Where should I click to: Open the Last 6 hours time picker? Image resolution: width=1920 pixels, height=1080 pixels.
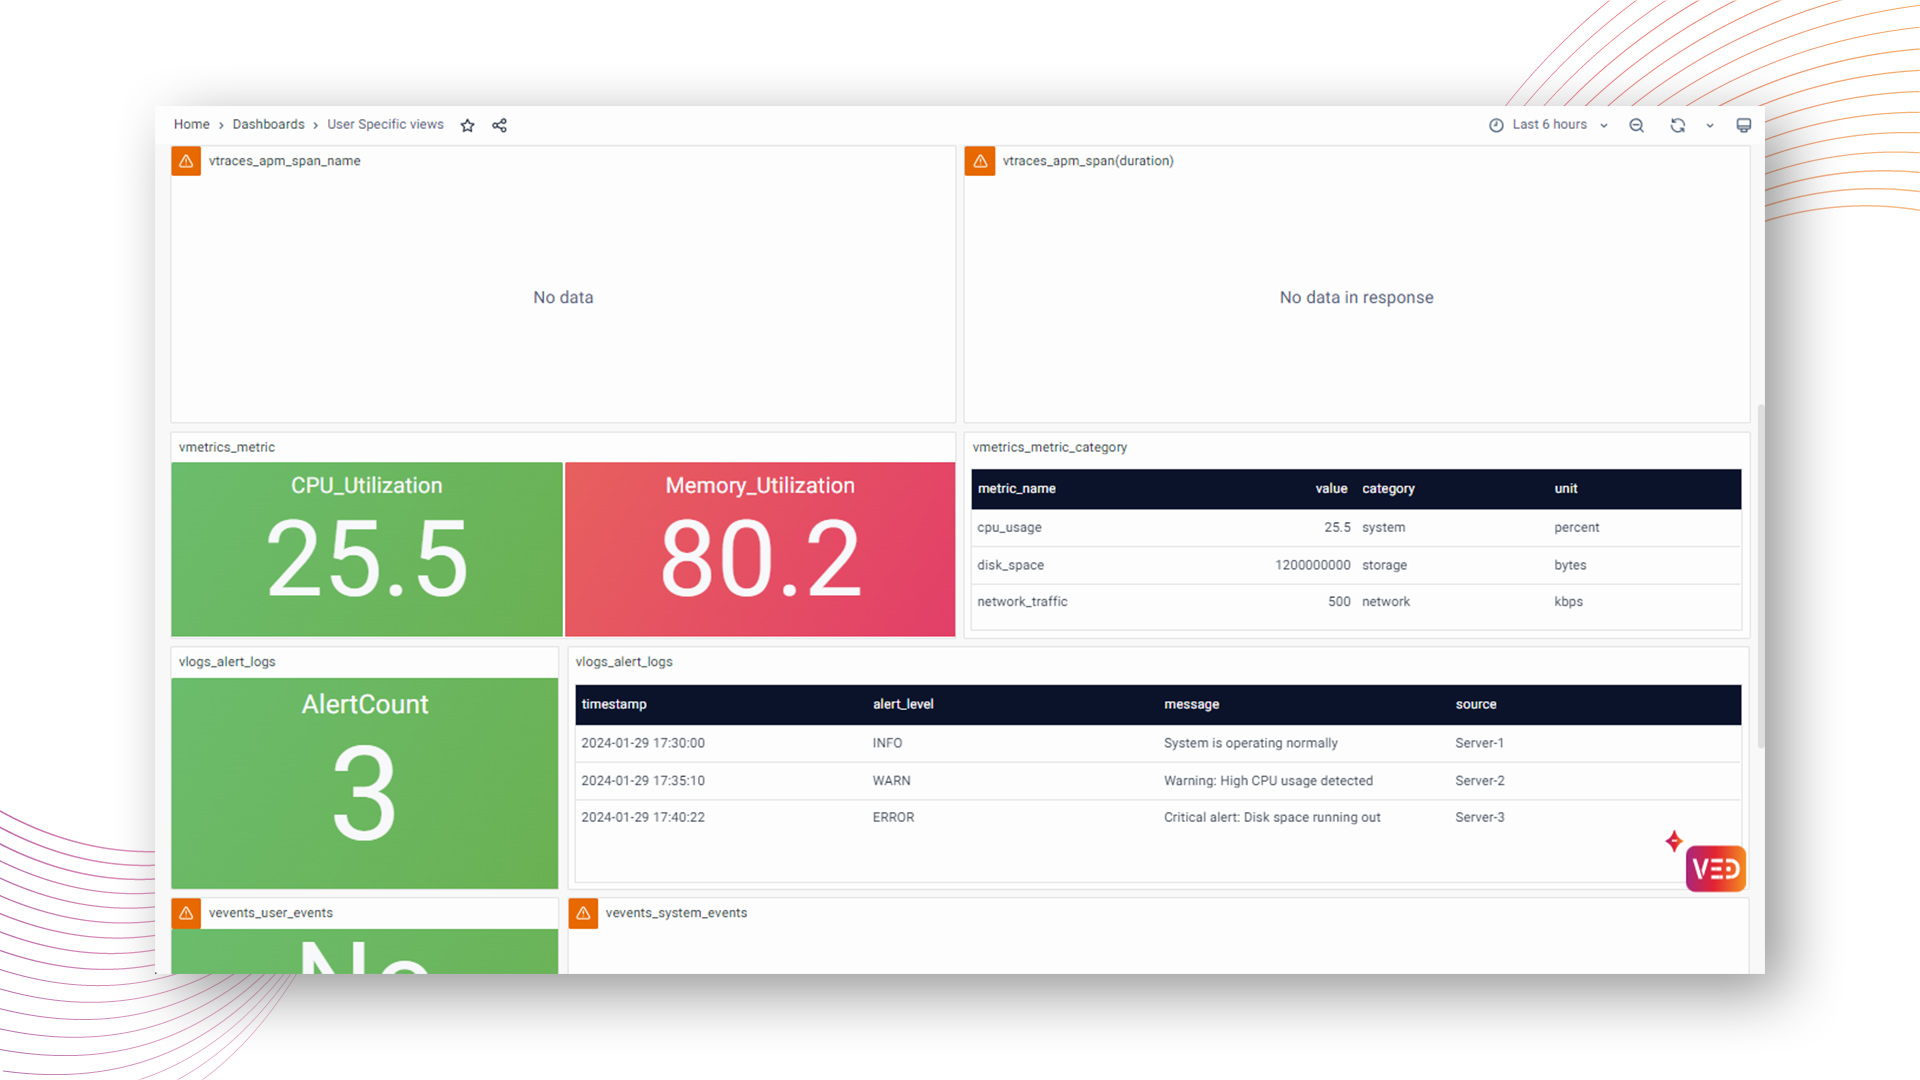(1548, 125)
